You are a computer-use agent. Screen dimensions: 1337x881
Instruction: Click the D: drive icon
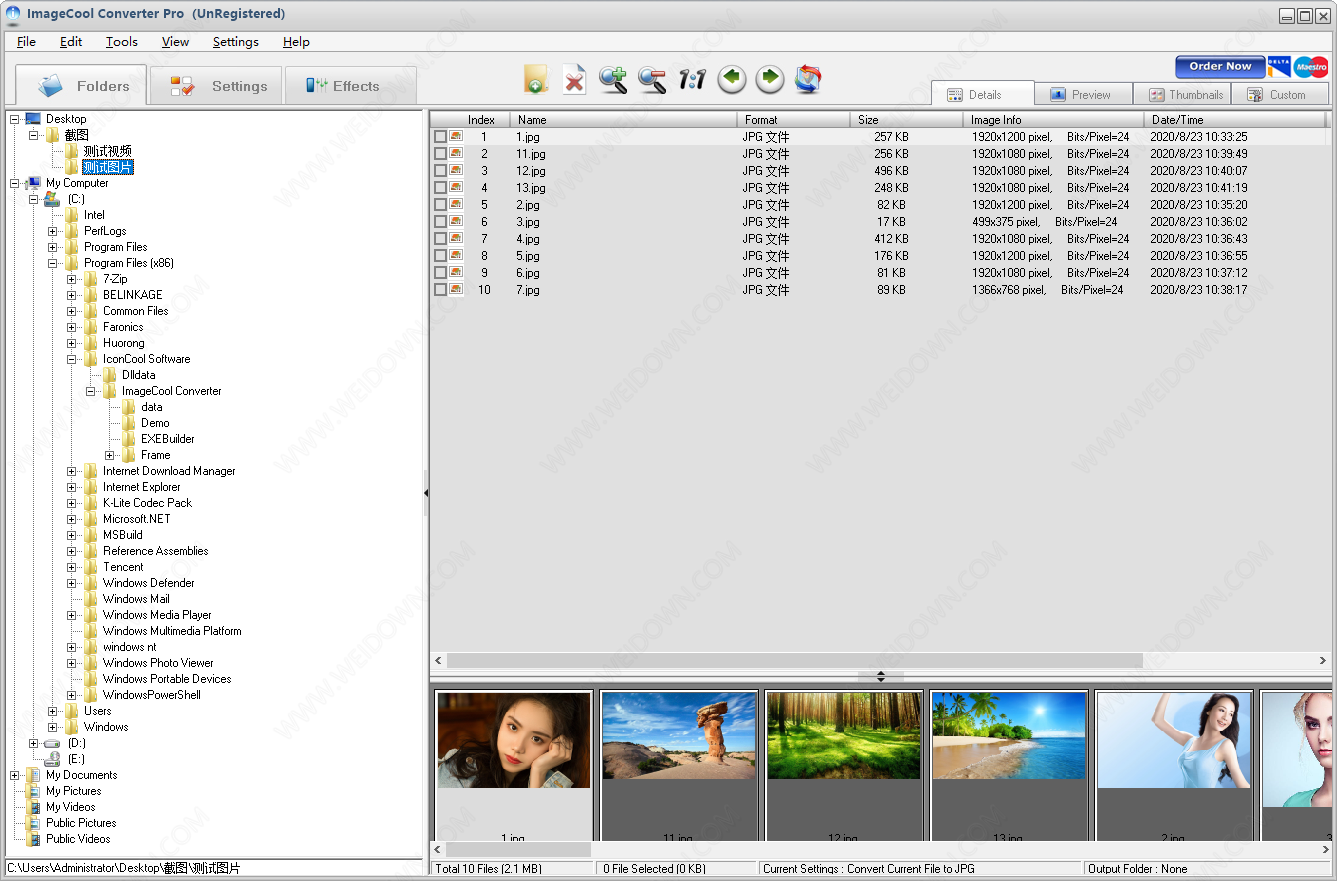(x=52, y=743)
